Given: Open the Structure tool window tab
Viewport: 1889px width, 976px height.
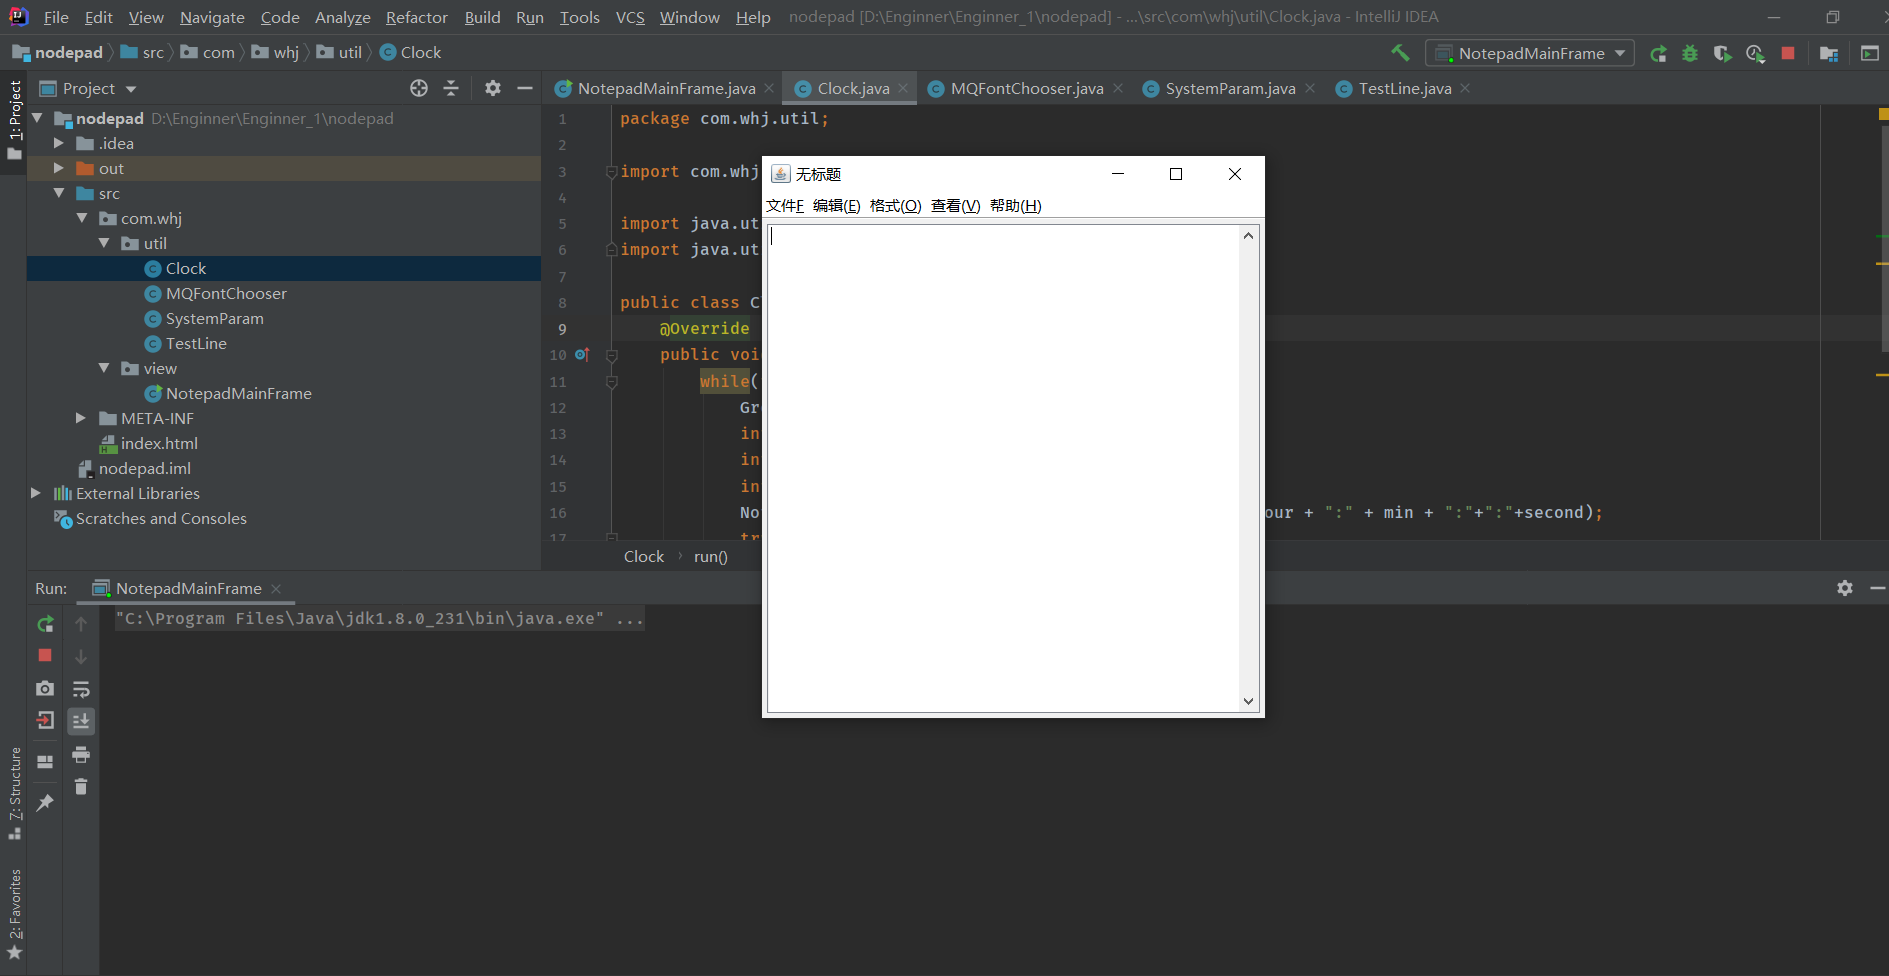Looking at the screenshot, I should tap(14, 793).
